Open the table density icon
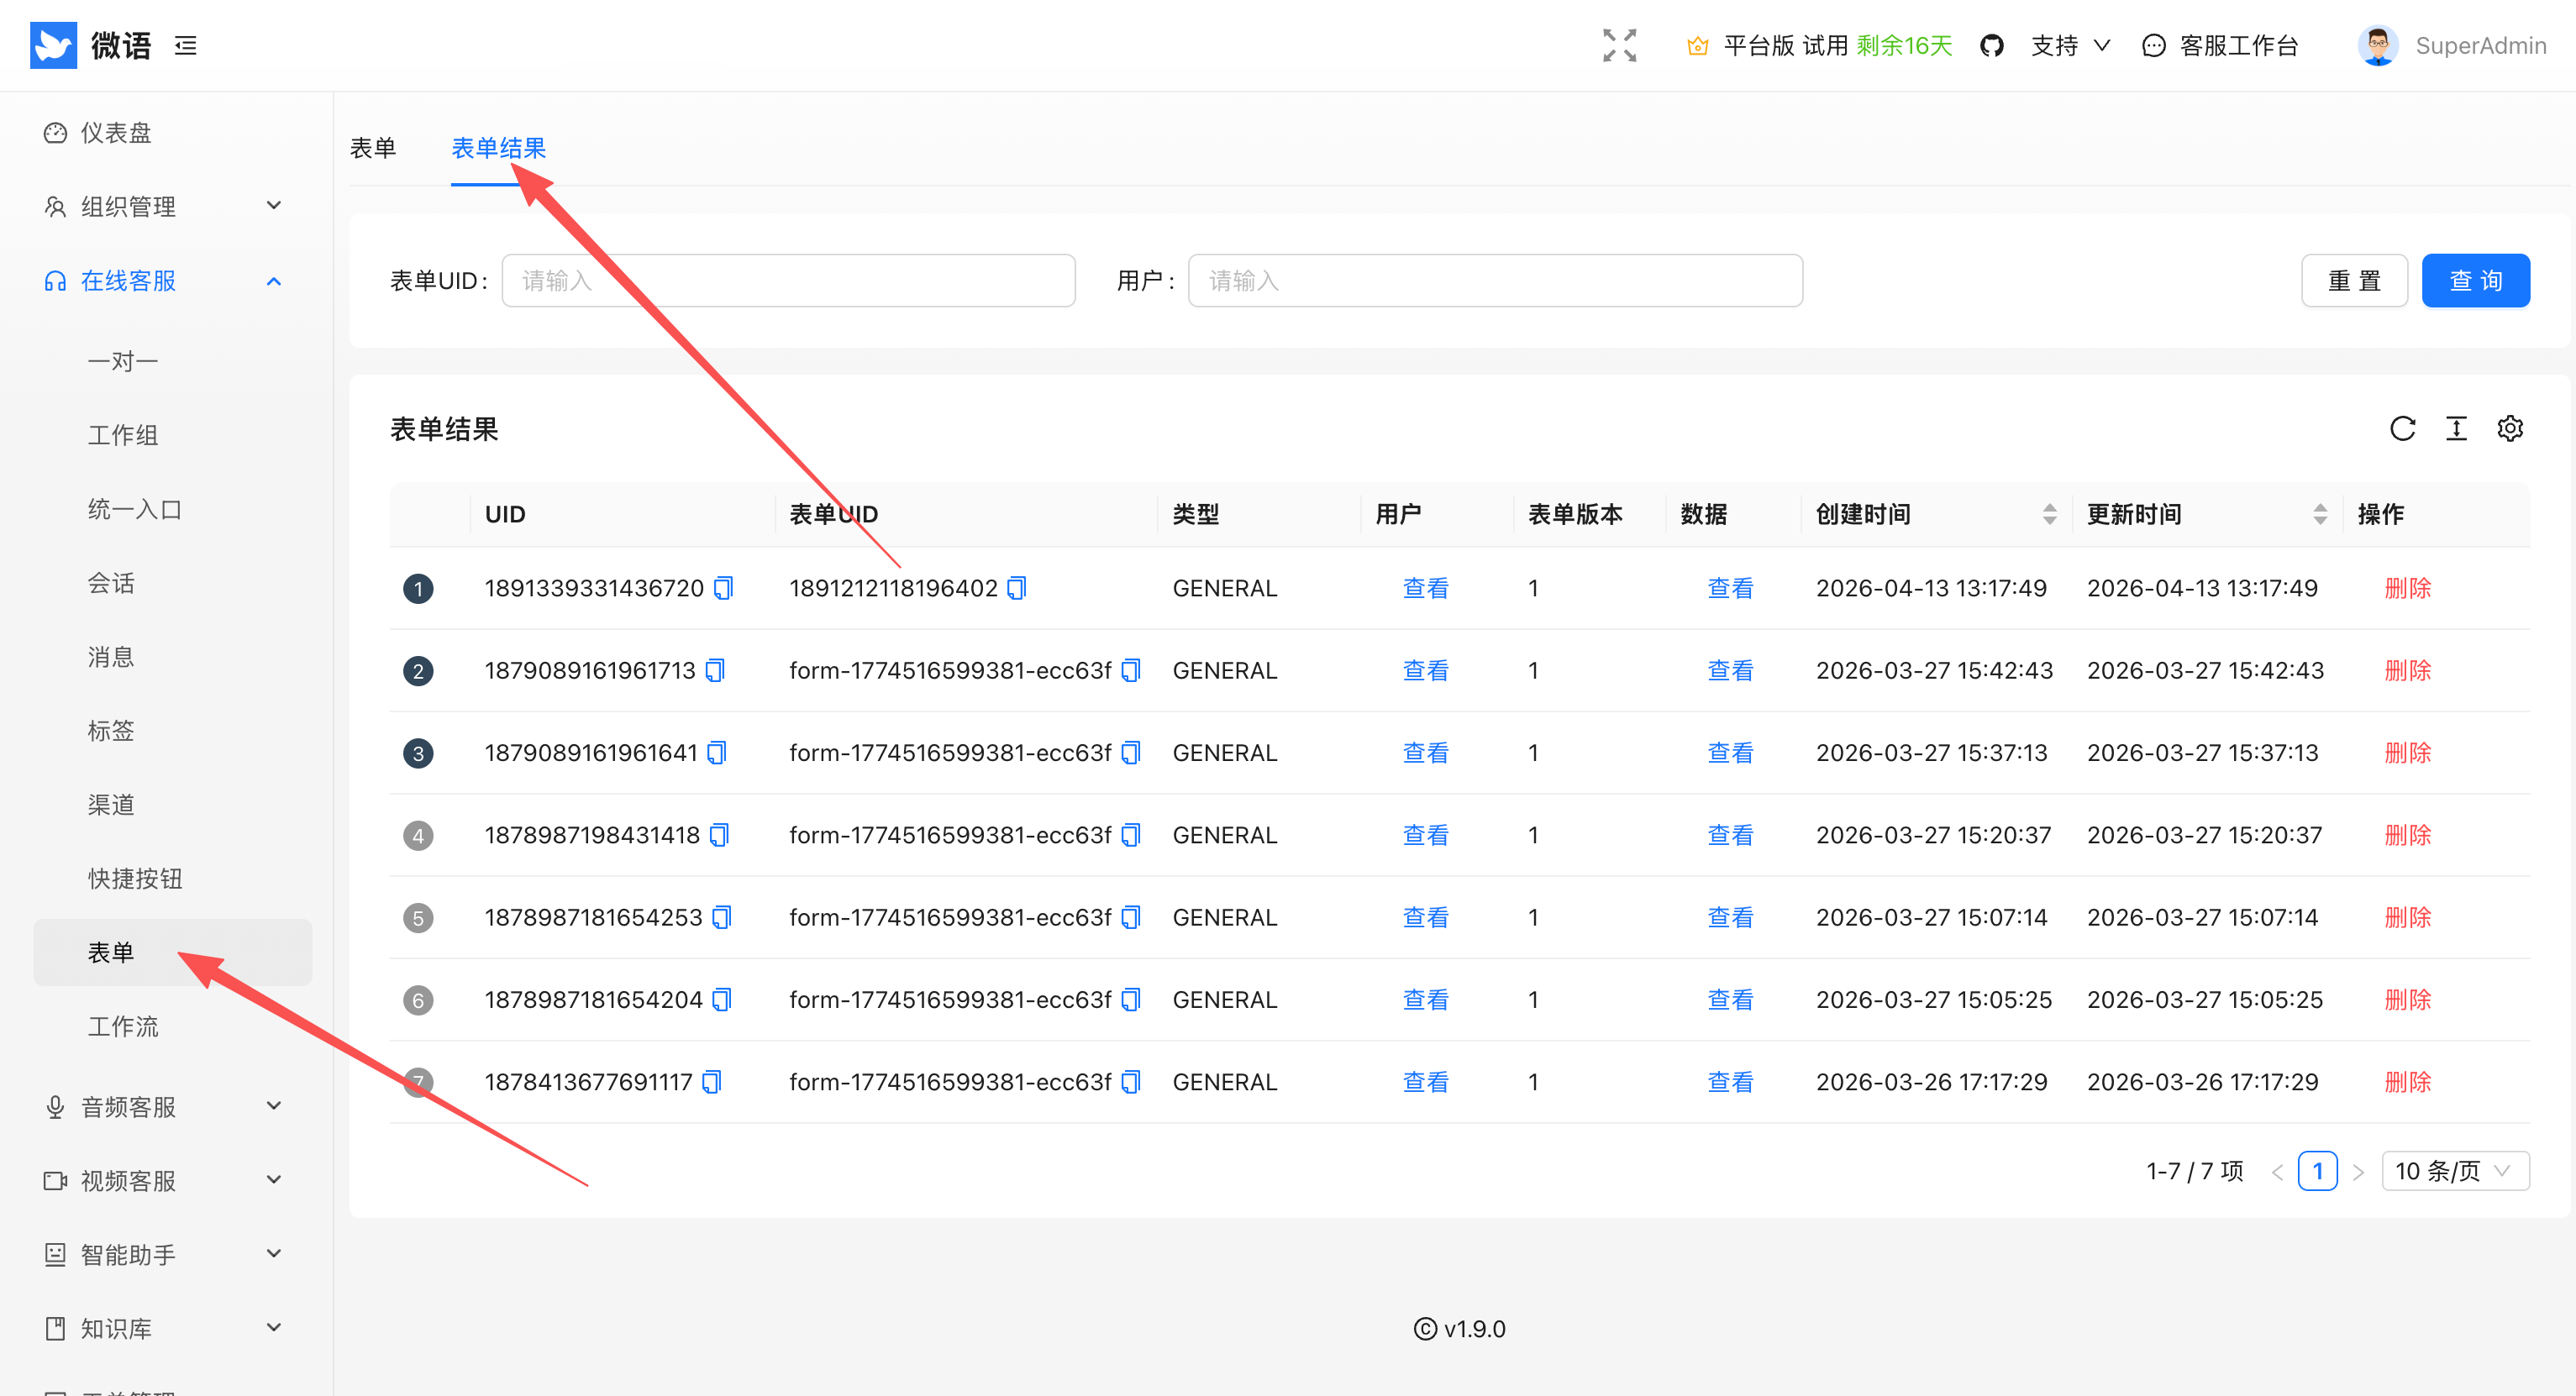 tap(2456, 429)
